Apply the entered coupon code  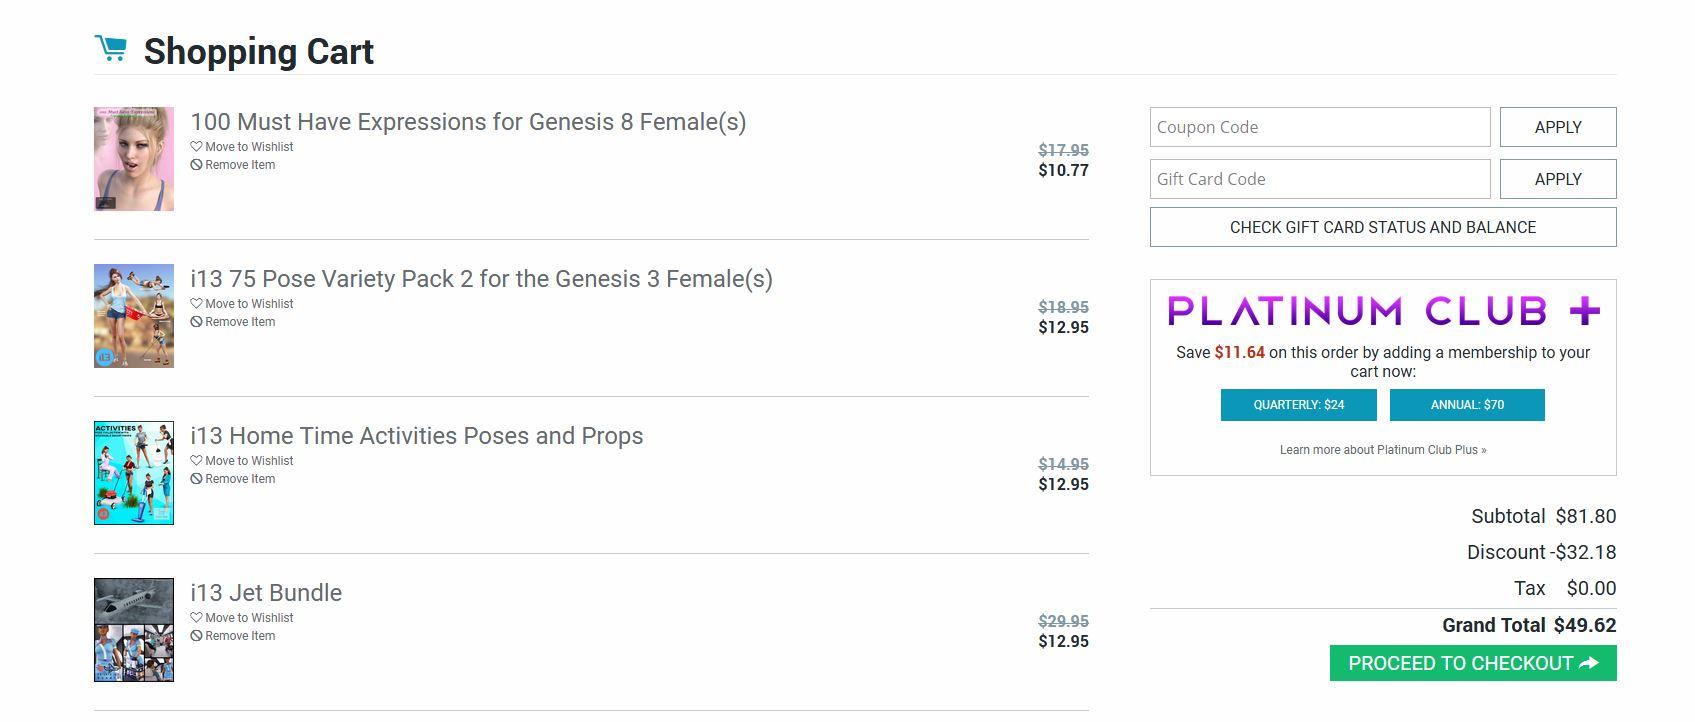click(1557, 127)
